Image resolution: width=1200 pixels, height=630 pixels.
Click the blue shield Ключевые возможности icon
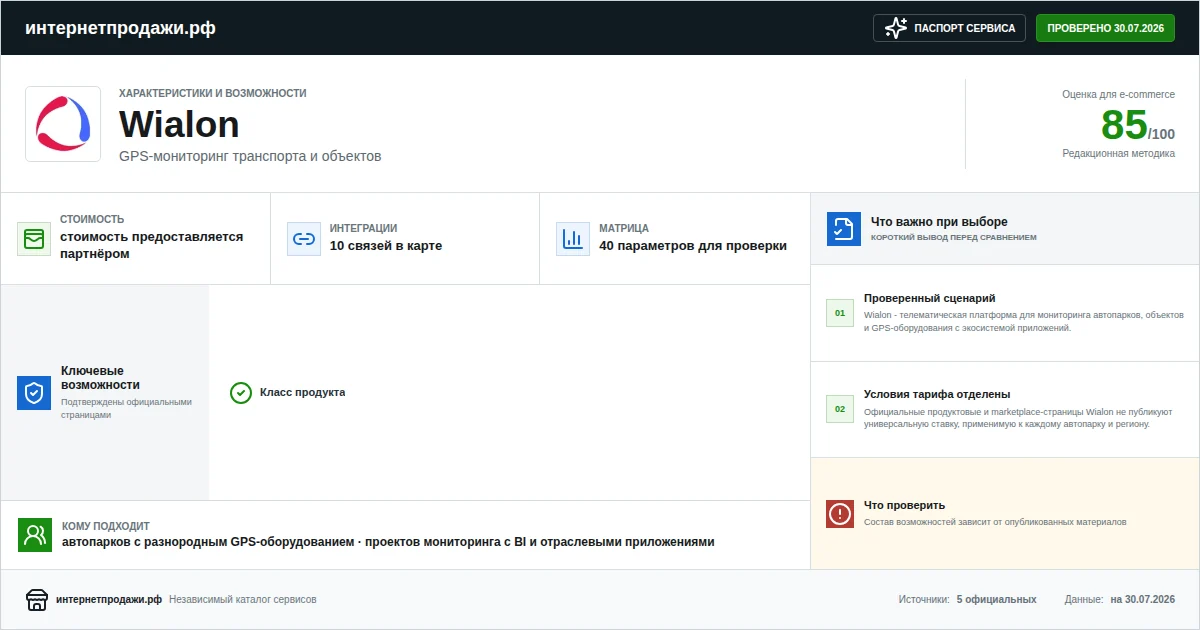[x=34, y=393]
